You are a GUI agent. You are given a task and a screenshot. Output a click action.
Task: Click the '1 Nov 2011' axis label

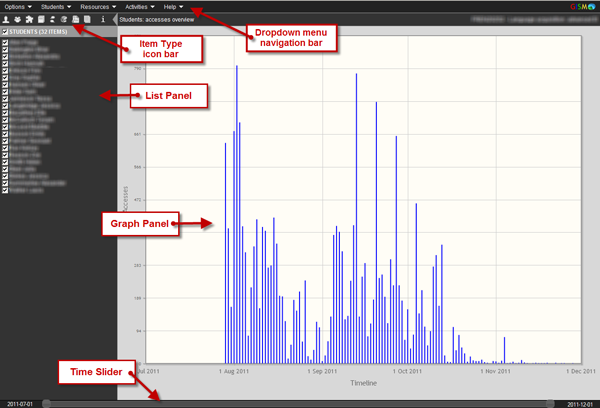pos(495,371)
